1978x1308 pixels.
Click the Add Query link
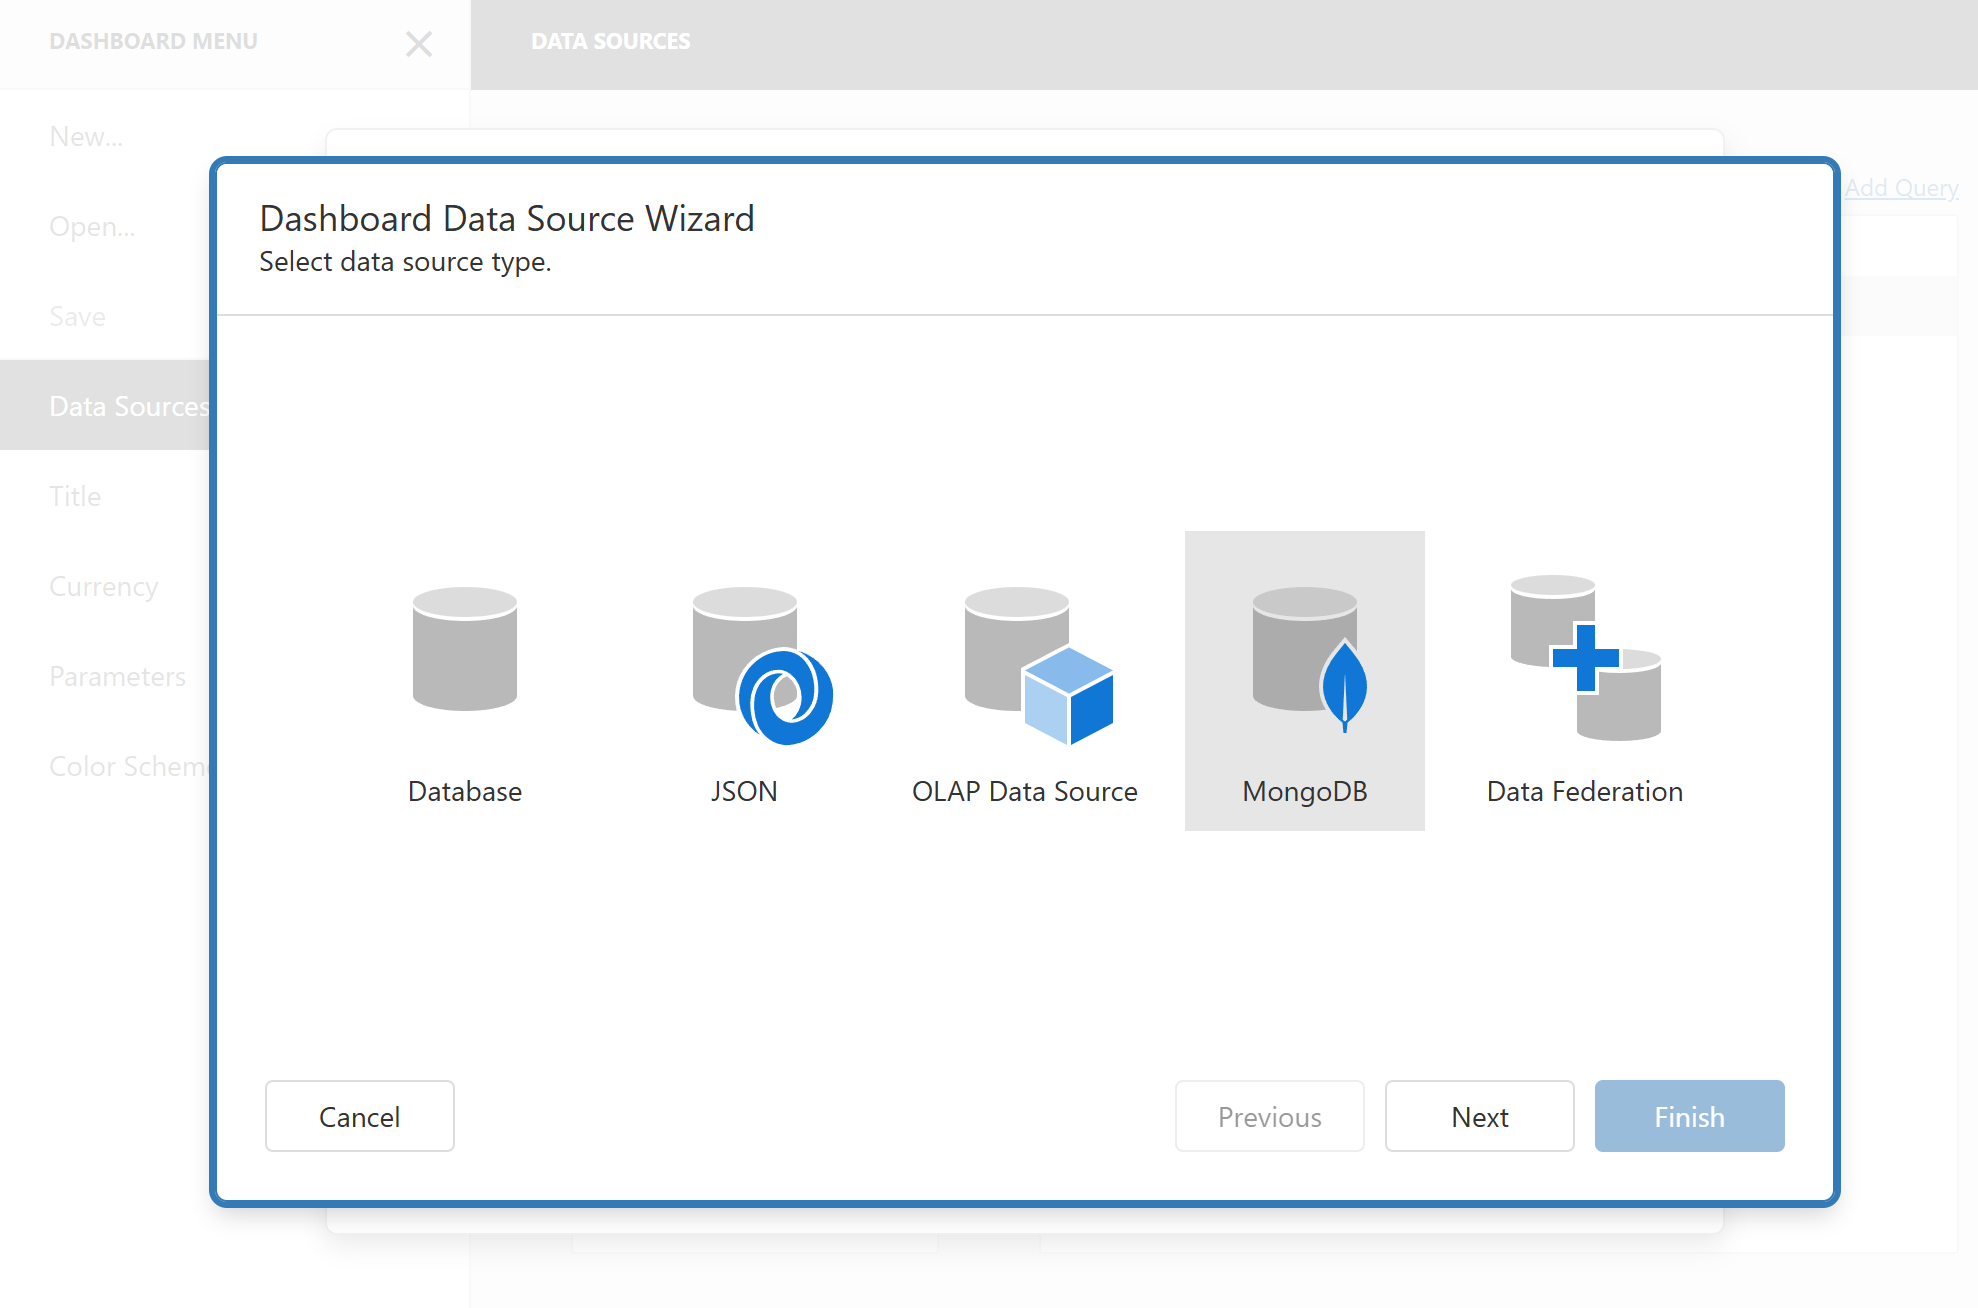(1900, 187)
